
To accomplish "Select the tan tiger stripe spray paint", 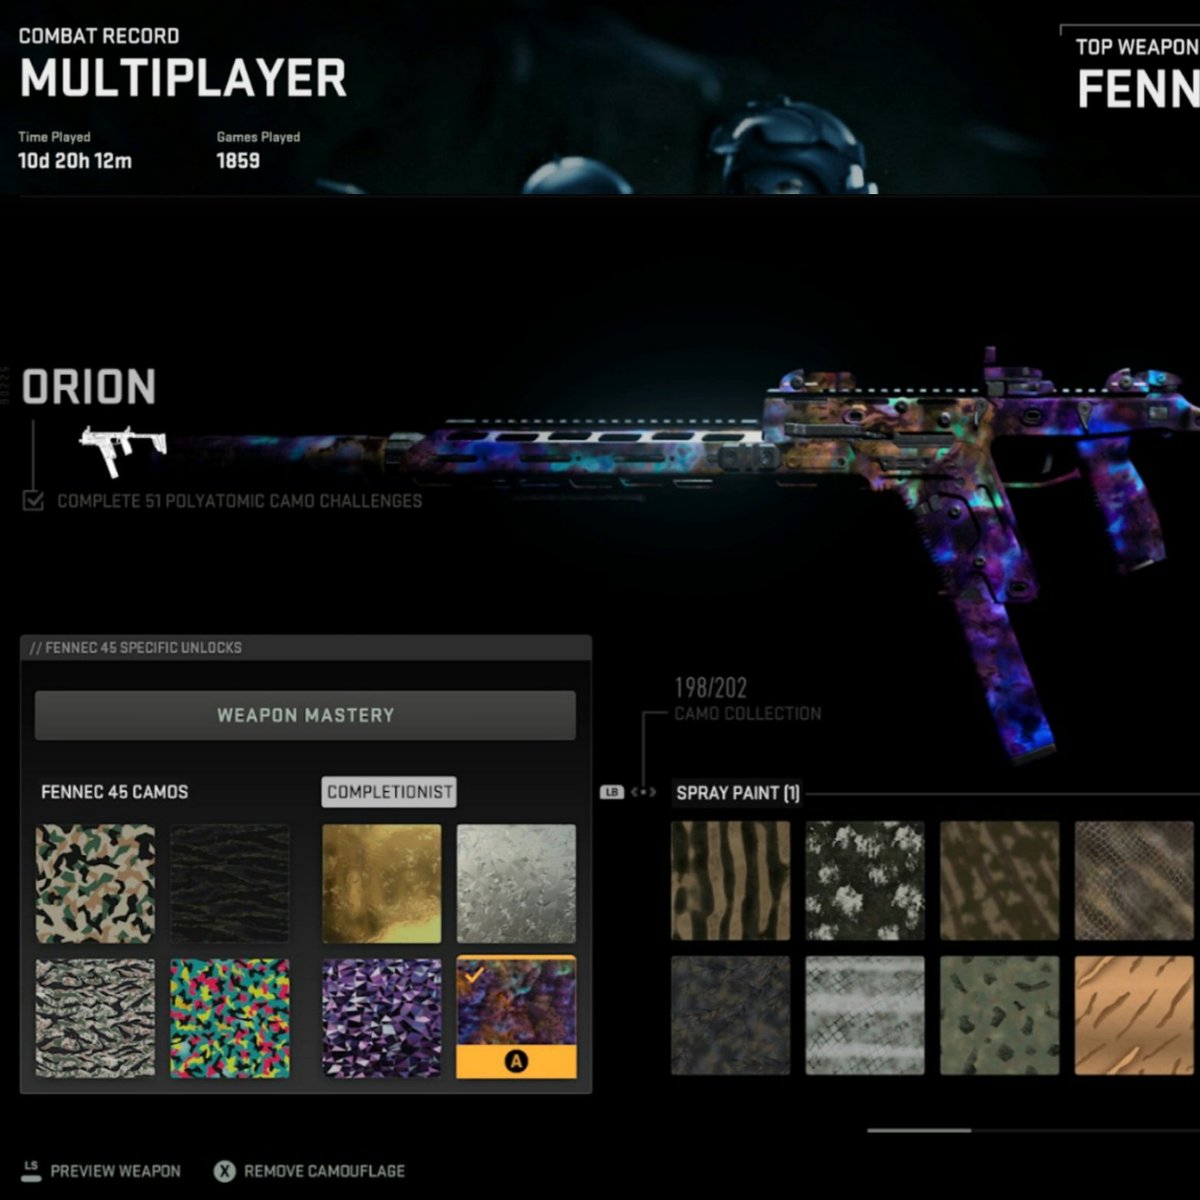I will tap(730, 881).
